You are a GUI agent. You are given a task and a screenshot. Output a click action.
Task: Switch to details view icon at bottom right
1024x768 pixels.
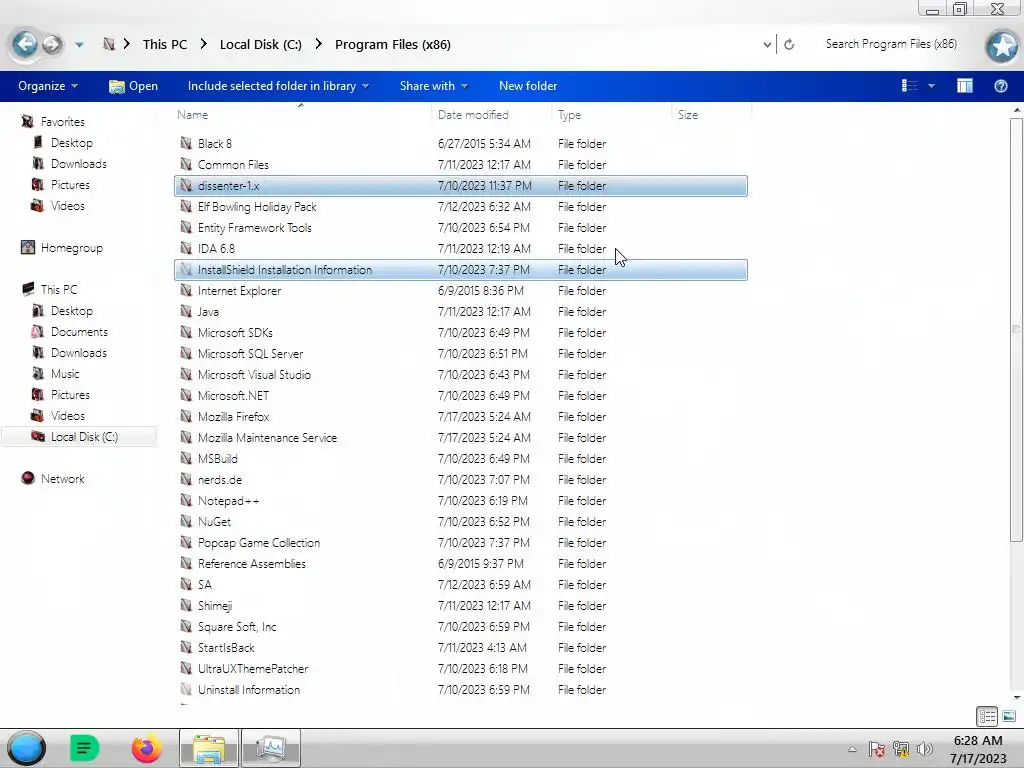tap(987, 716)
